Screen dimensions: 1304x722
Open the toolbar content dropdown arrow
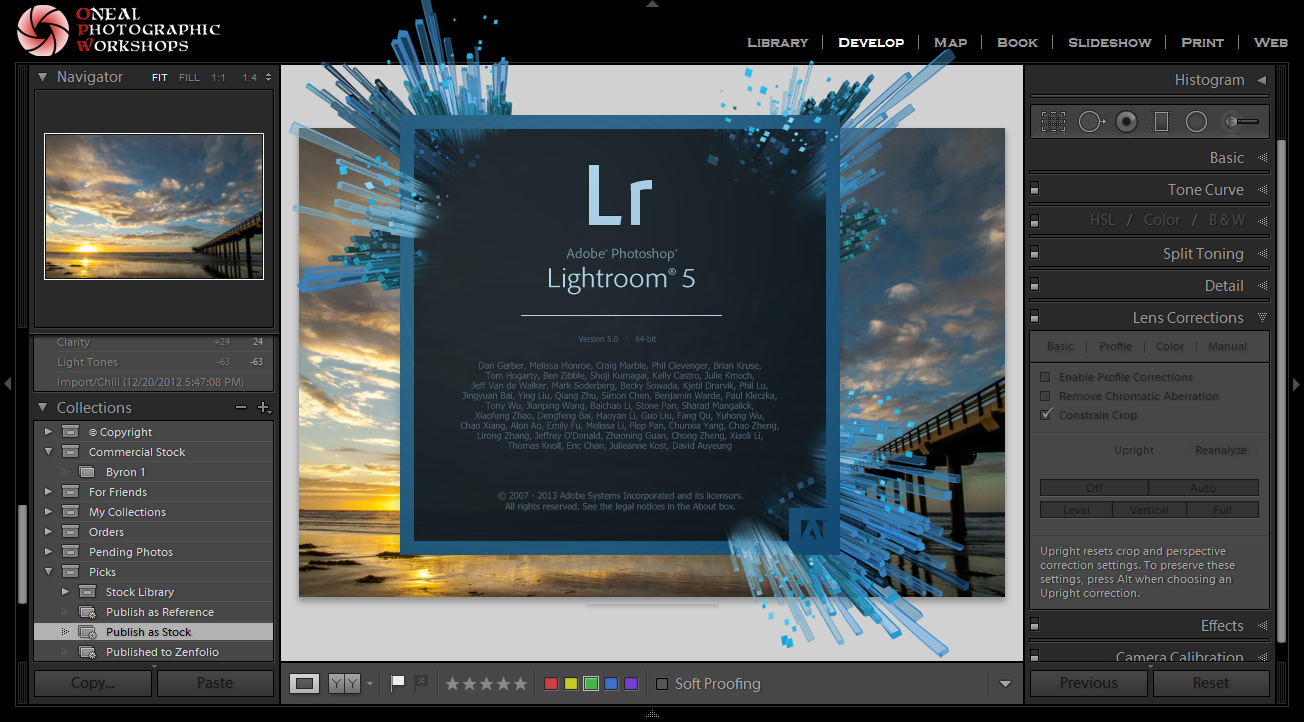(1006, 684)
